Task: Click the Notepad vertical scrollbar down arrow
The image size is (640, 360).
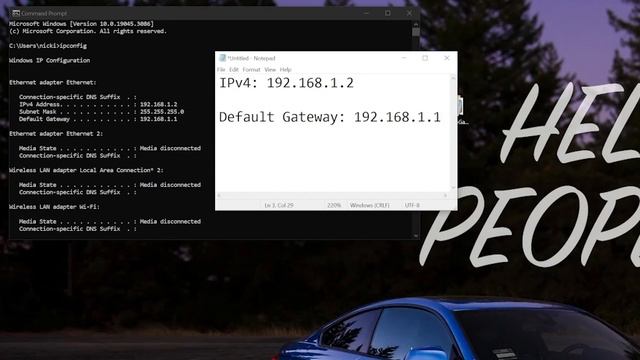Action: pos(453,188)
